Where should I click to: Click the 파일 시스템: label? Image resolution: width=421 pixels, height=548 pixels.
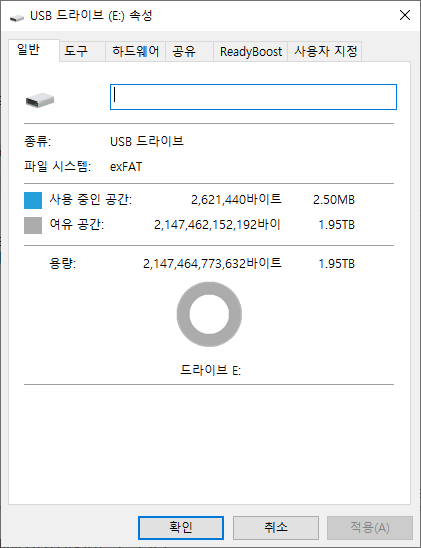58,166
